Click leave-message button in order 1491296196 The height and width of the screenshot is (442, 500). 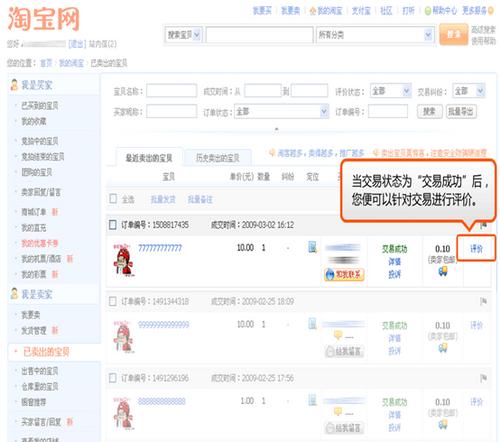pyautogui.click(x=344, y=428)
